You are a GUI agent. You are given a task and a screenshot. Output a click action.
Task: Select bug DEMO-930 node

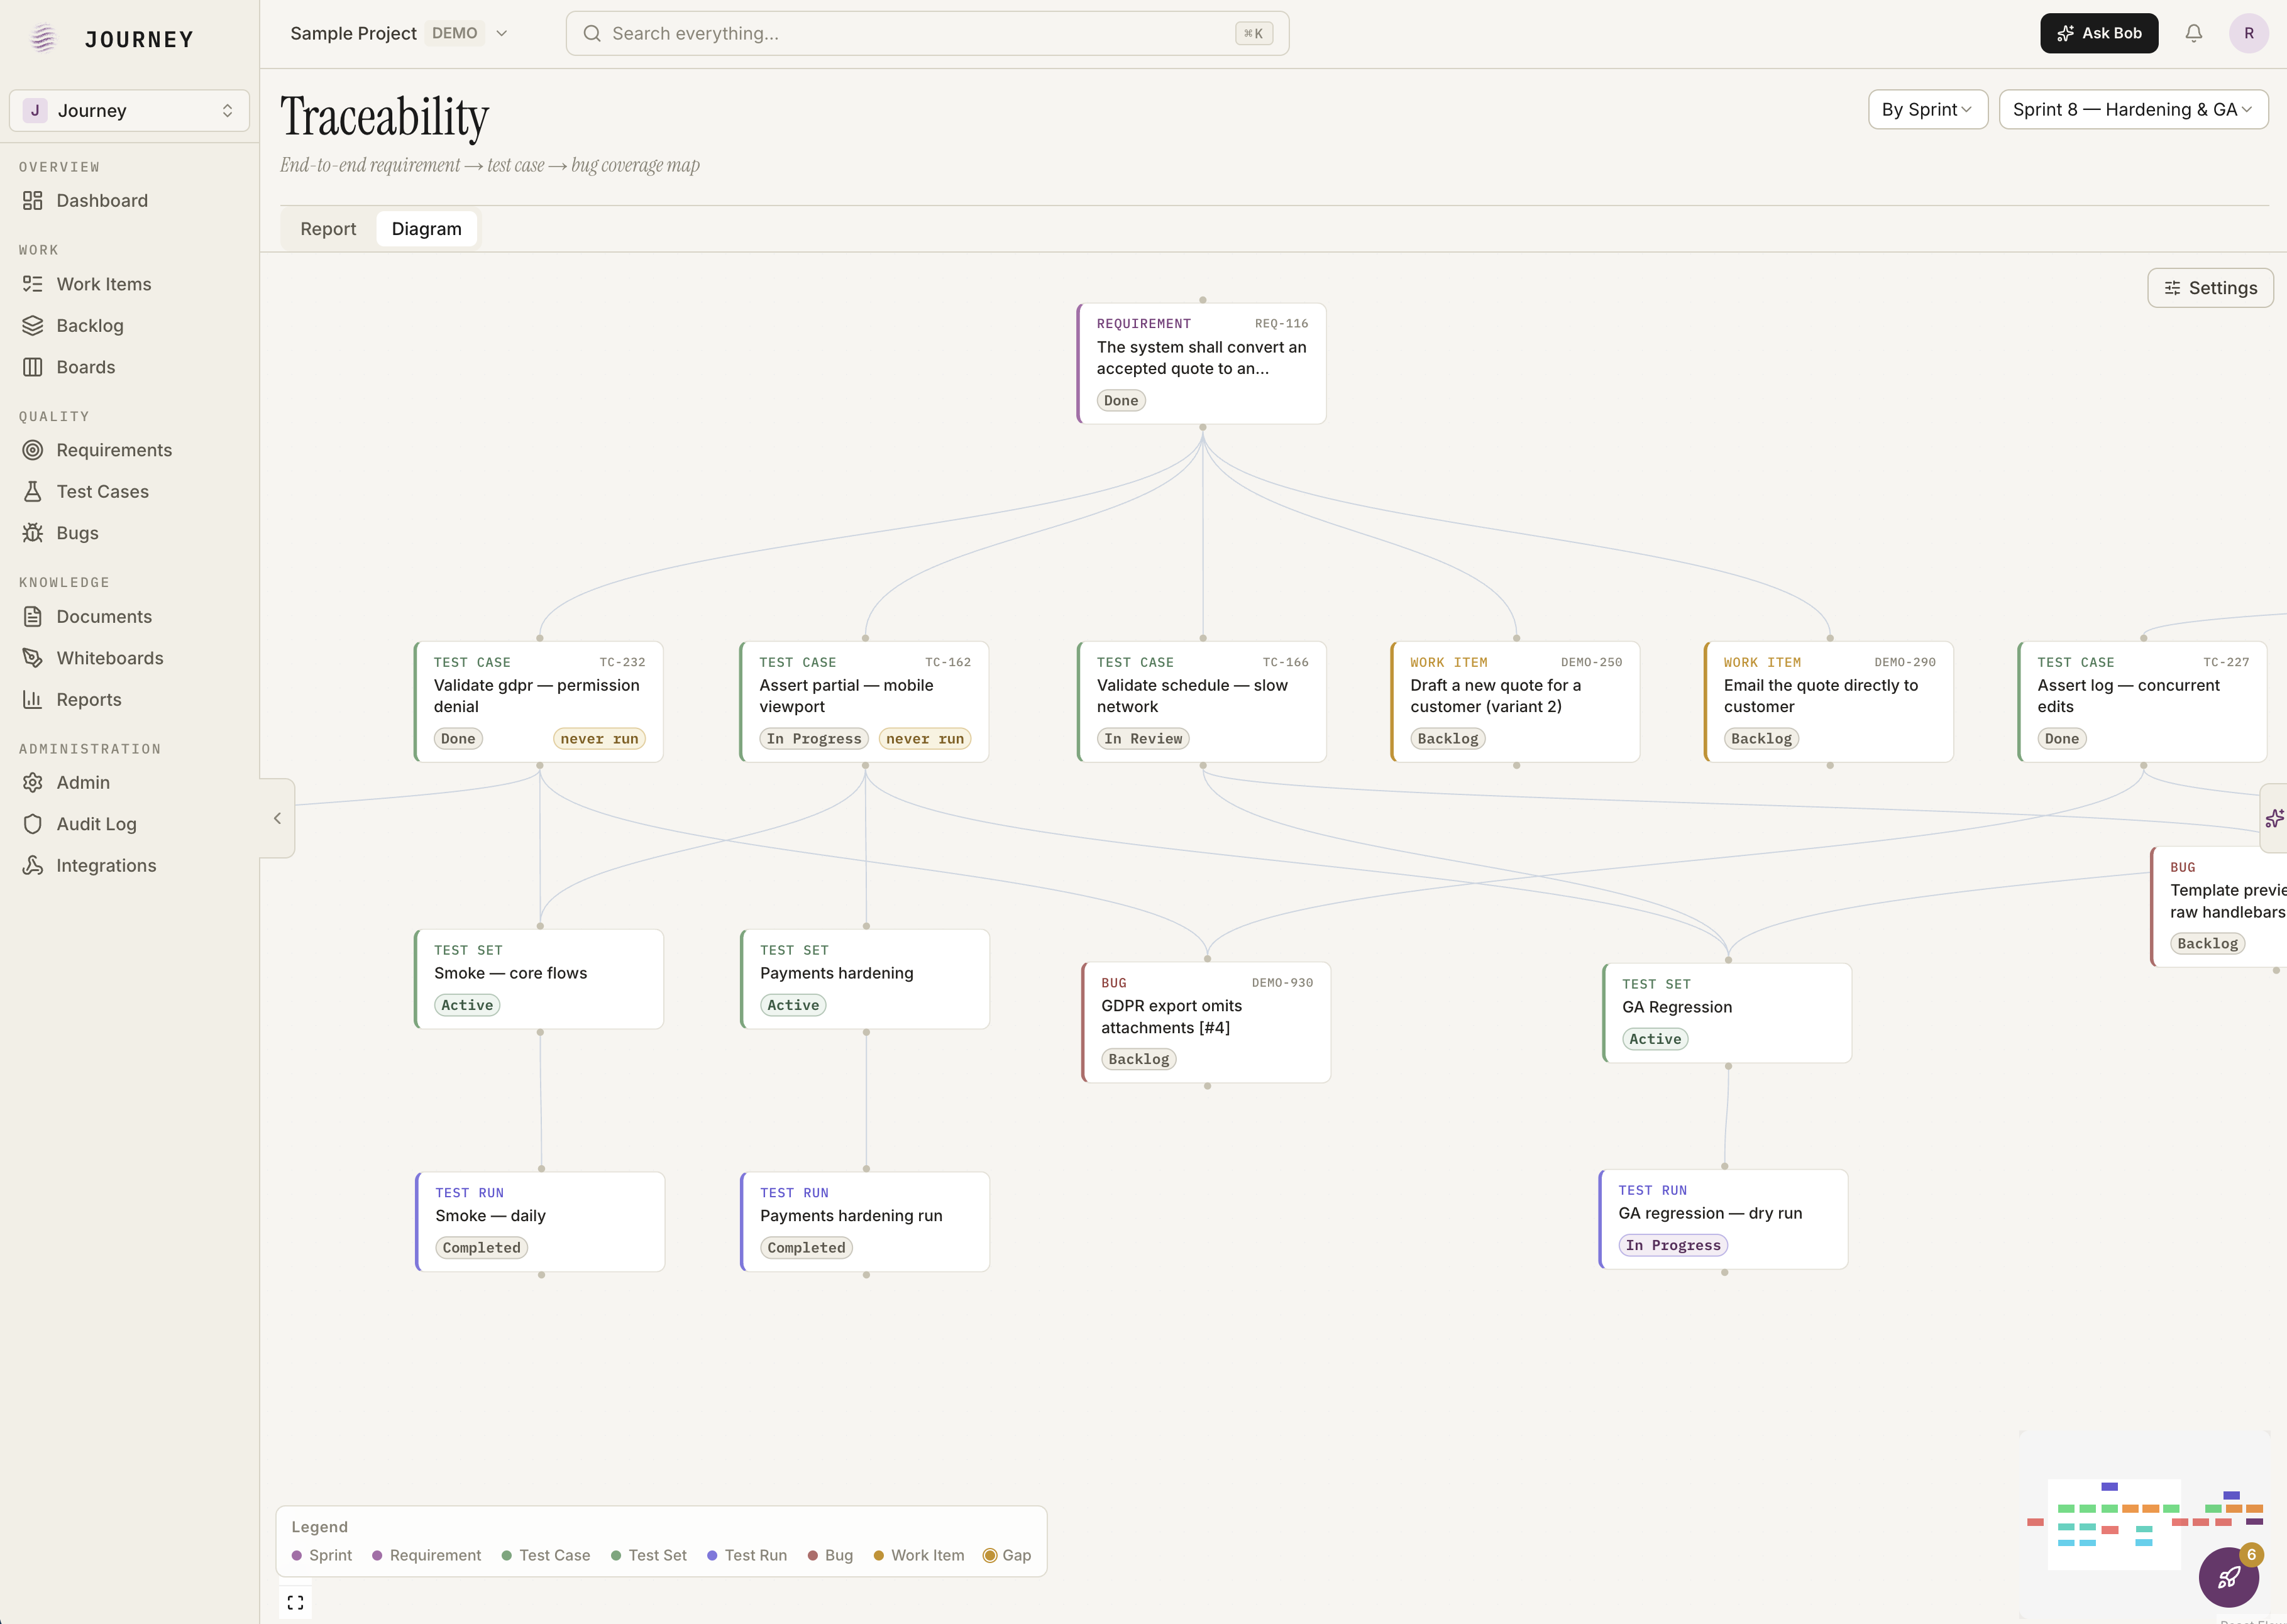[x=1206, y=1022]
